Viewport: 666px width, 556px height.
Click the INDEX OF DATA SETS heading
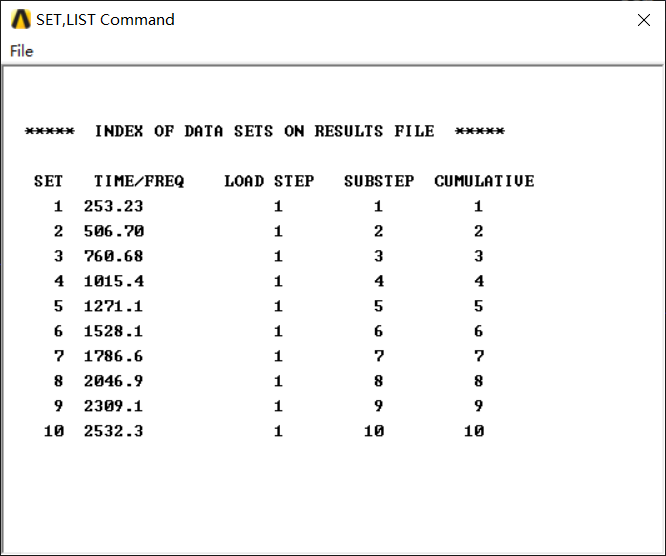(x=265, y=131)
